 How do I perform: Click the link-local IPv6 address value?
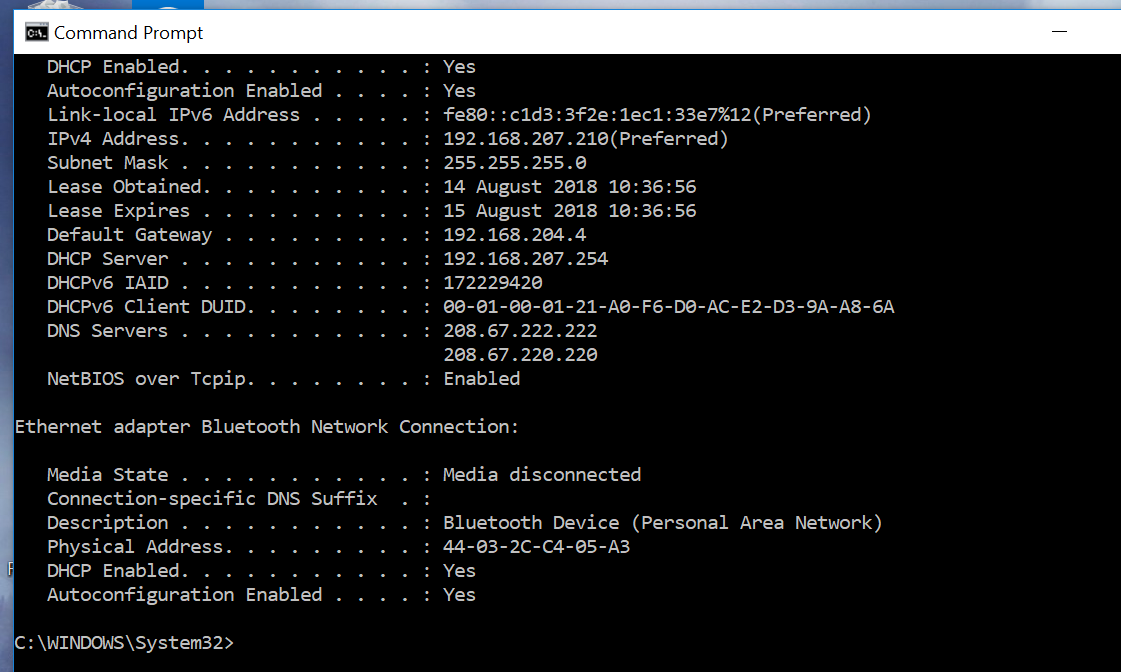click(x=598, y=115)
